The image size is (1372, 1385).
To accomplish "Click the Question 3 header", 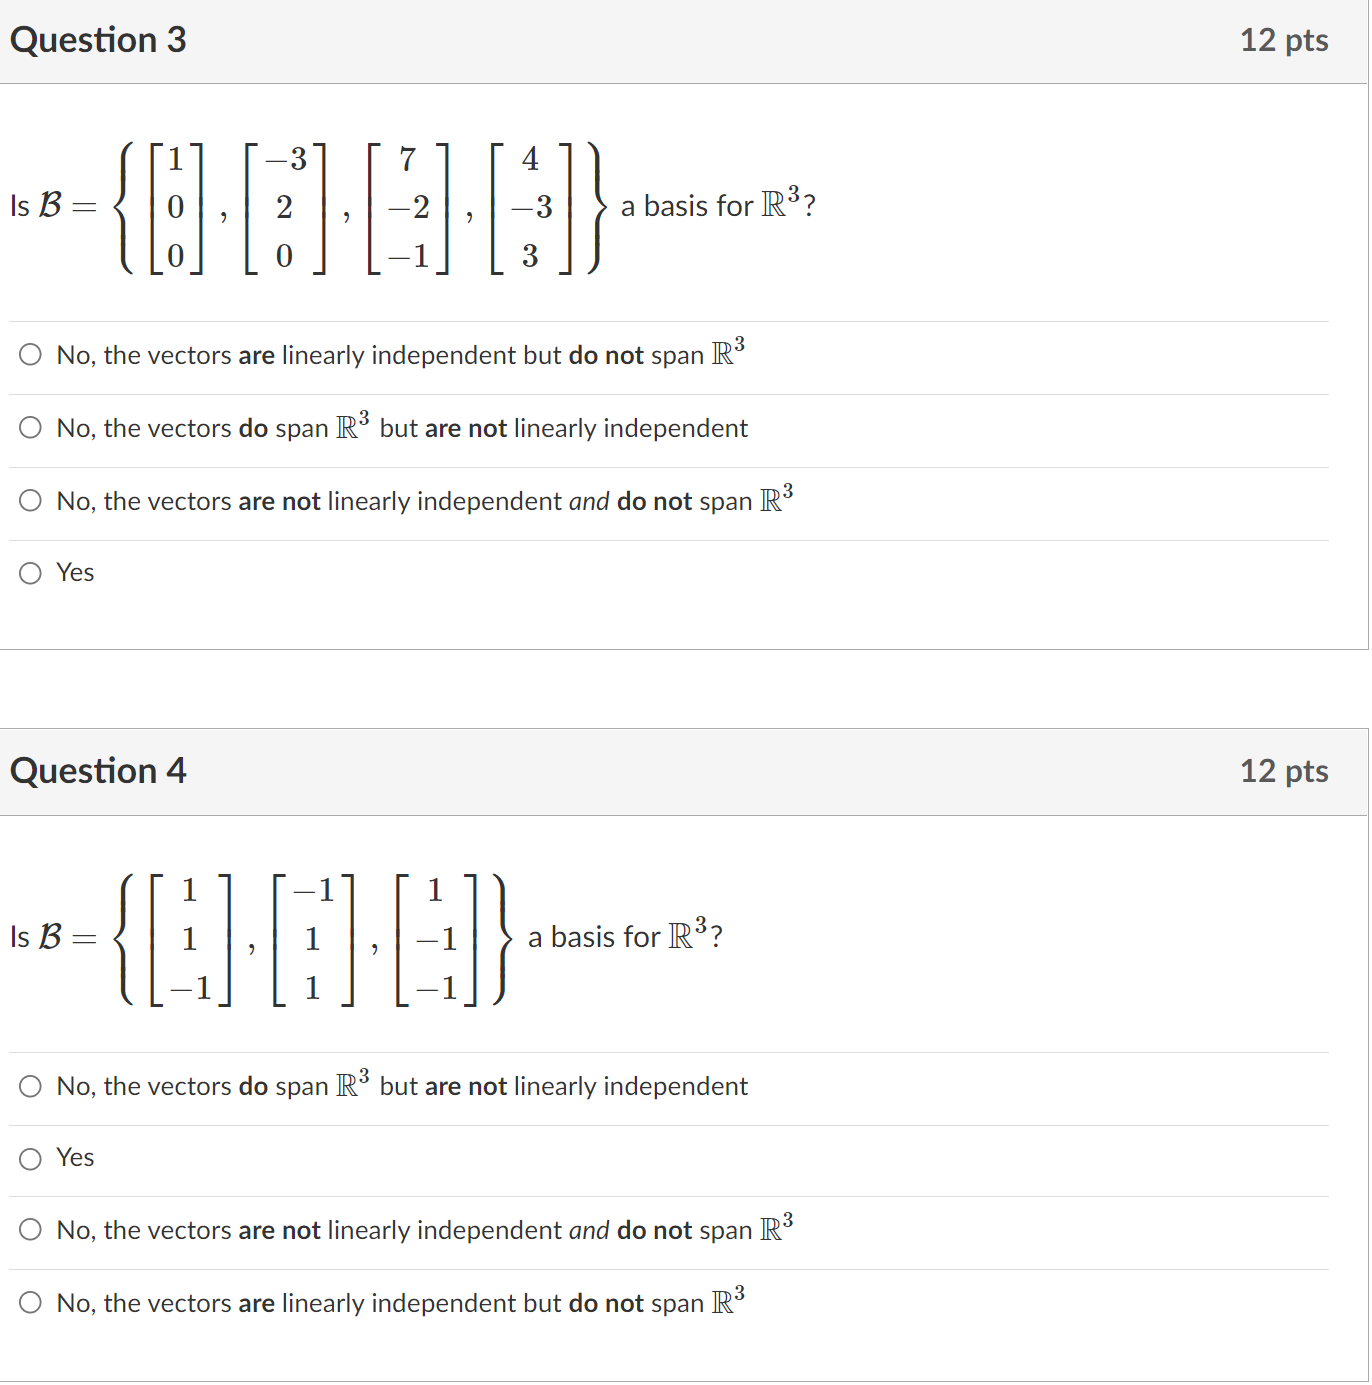I will [98, 40].
